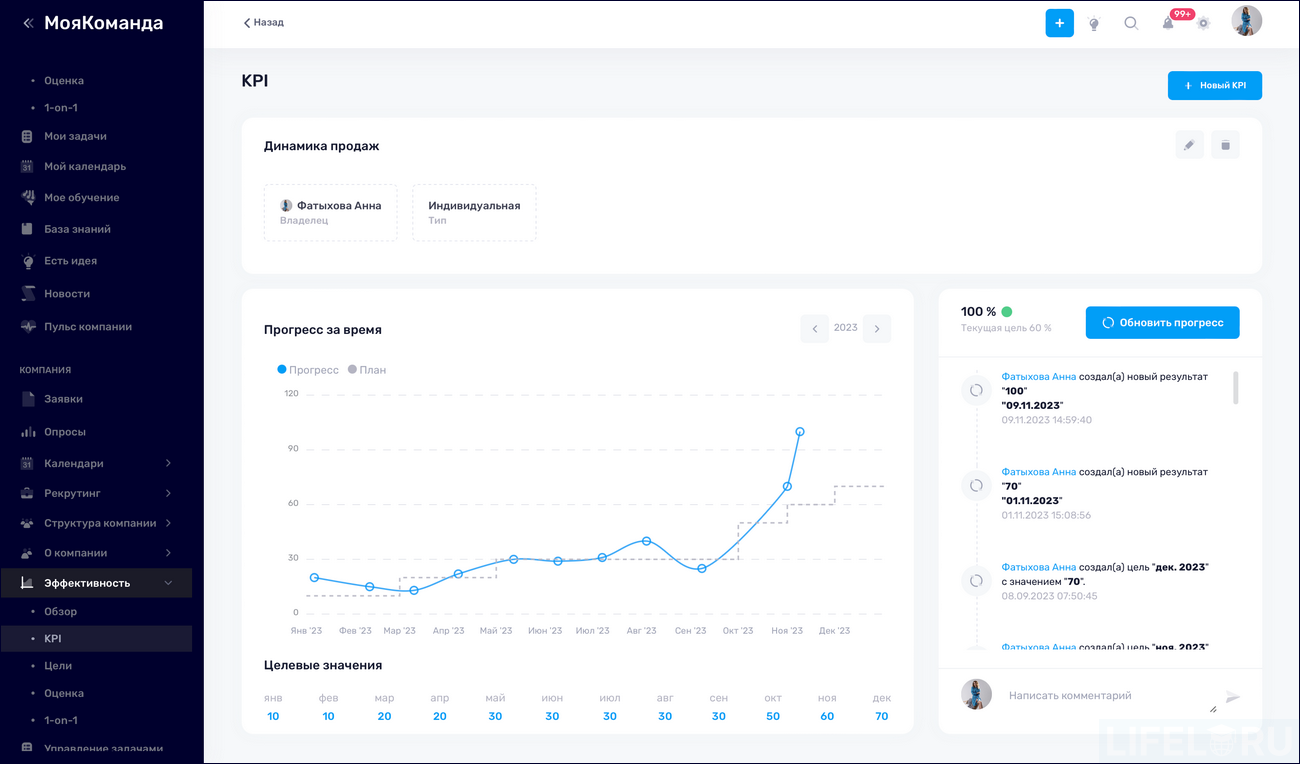The width and height of the screenshot is (1300, 764).
Task: Open the settings gear icon
Action: pyautogui.click(x=1202, y=22)
